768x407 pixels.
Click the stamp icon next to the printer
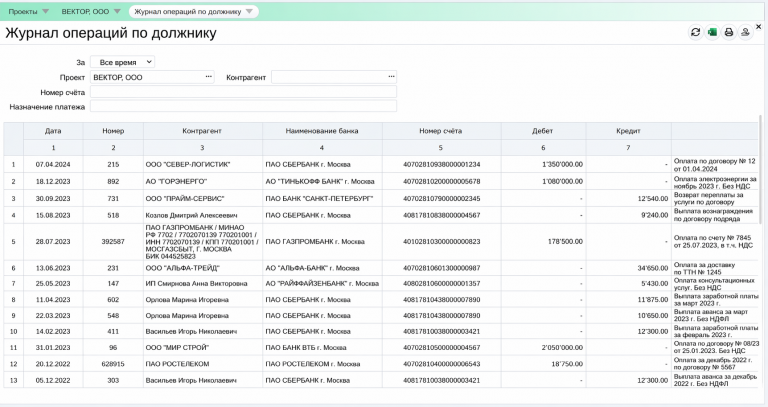coord(745,32)
